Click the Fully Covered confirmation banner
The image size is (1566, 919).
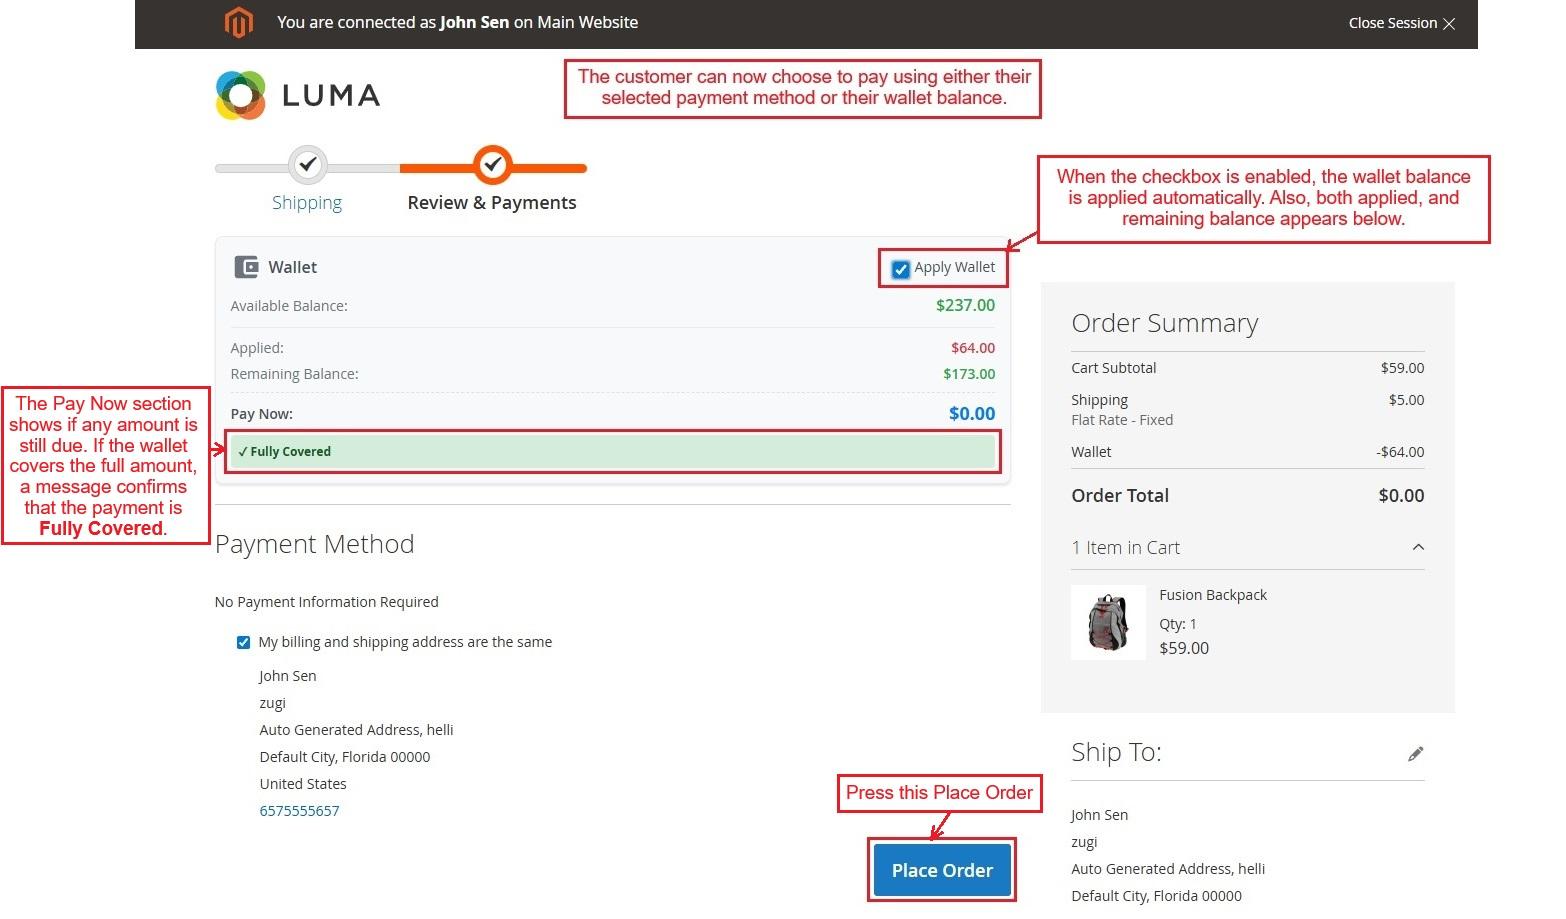click(613, 452)
